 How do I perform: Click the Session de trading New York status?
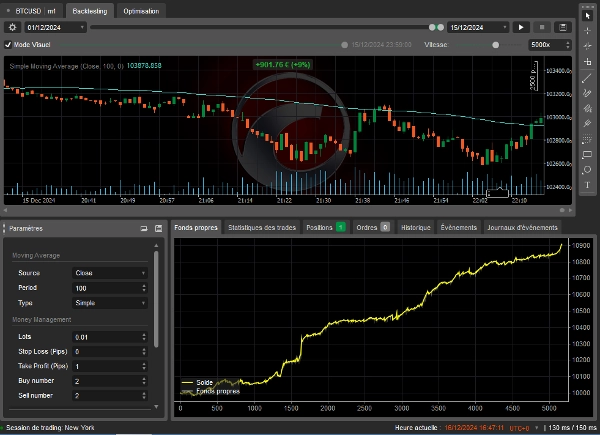tap(50, 428)
